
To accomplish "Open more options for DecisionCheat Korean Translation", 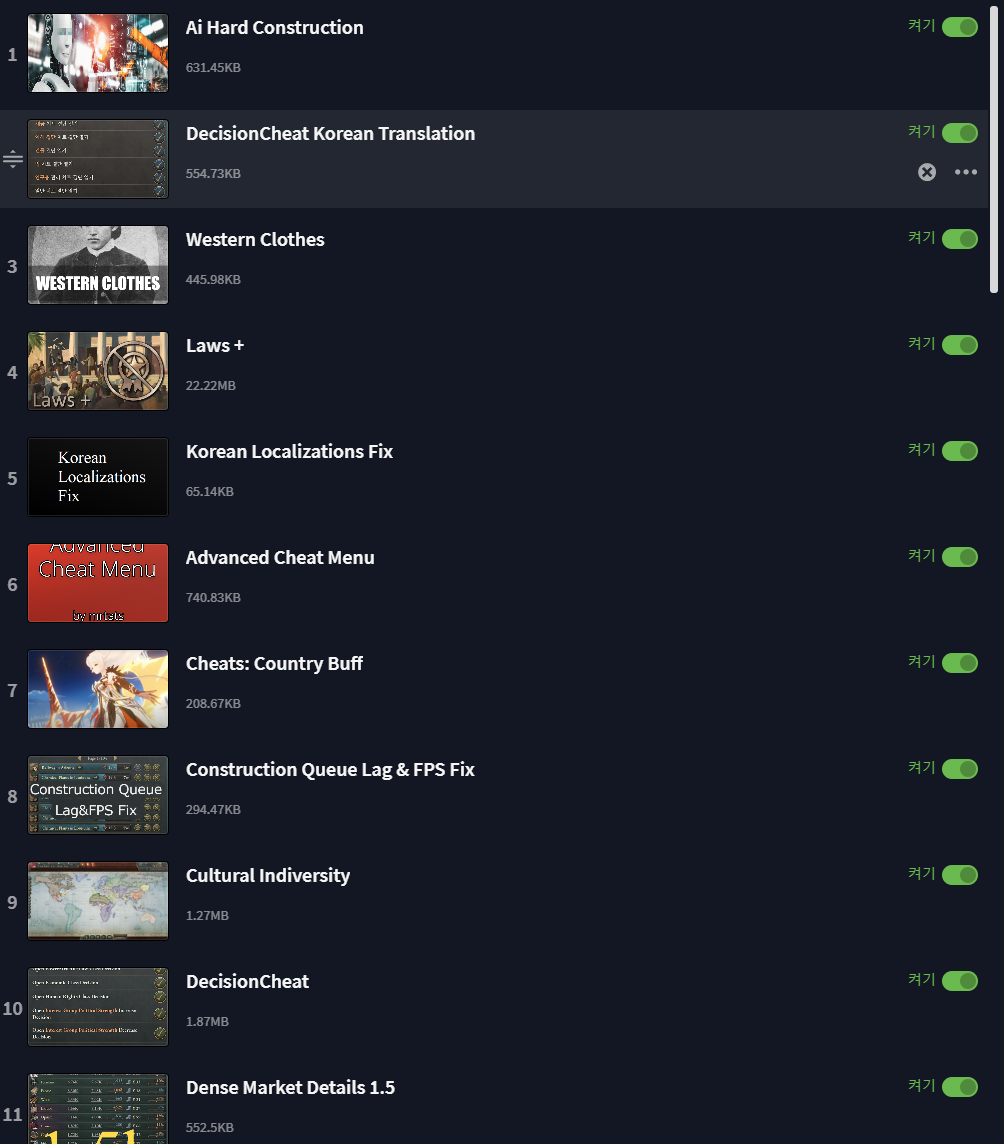I will click(x=965, y=172).
